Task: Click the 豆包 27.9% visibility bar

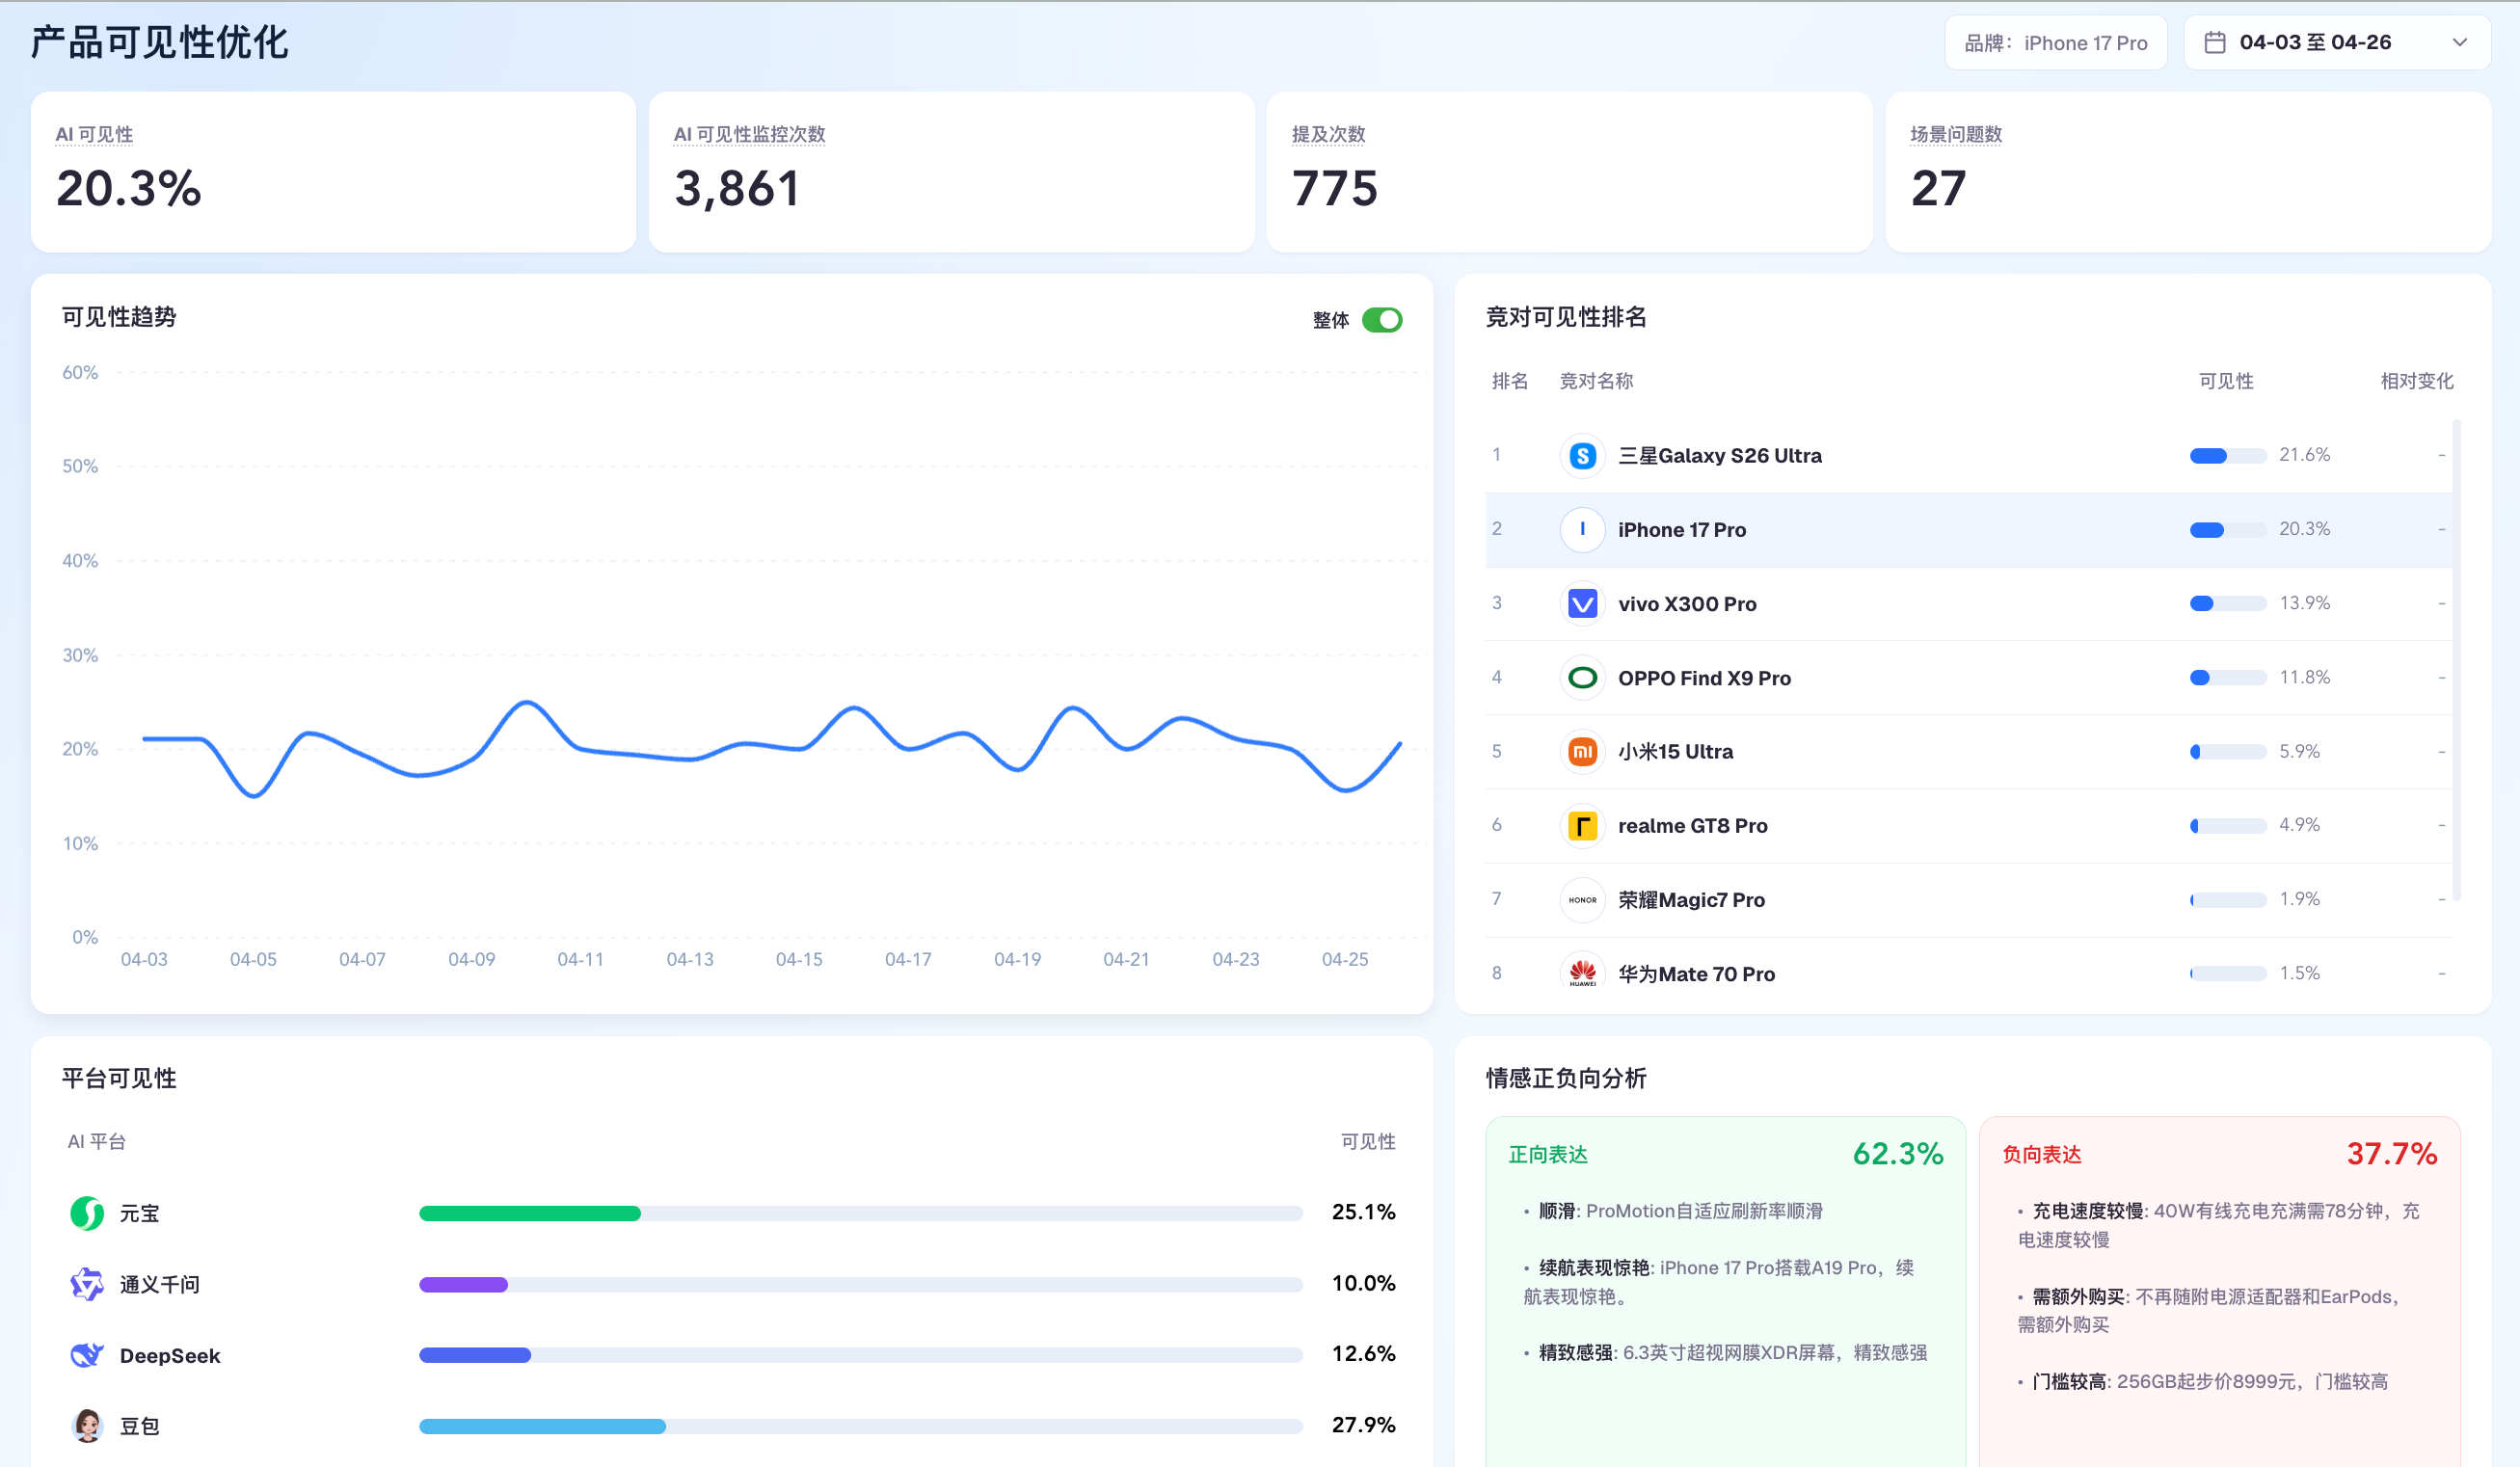Action: pyautogui.click(x=861, y=1426)
